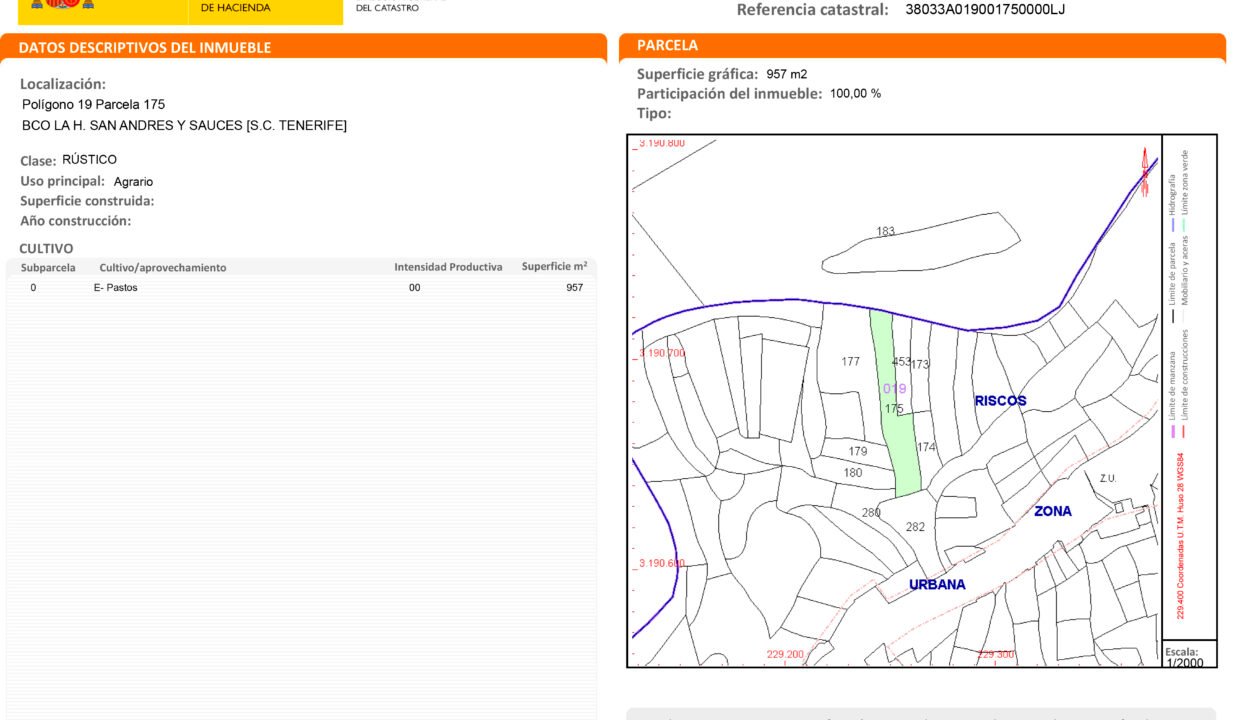1240x720 pixels.
Task: Click the '100,00 %' participation value
Action: pyautogui.click(x=856, y=94)
